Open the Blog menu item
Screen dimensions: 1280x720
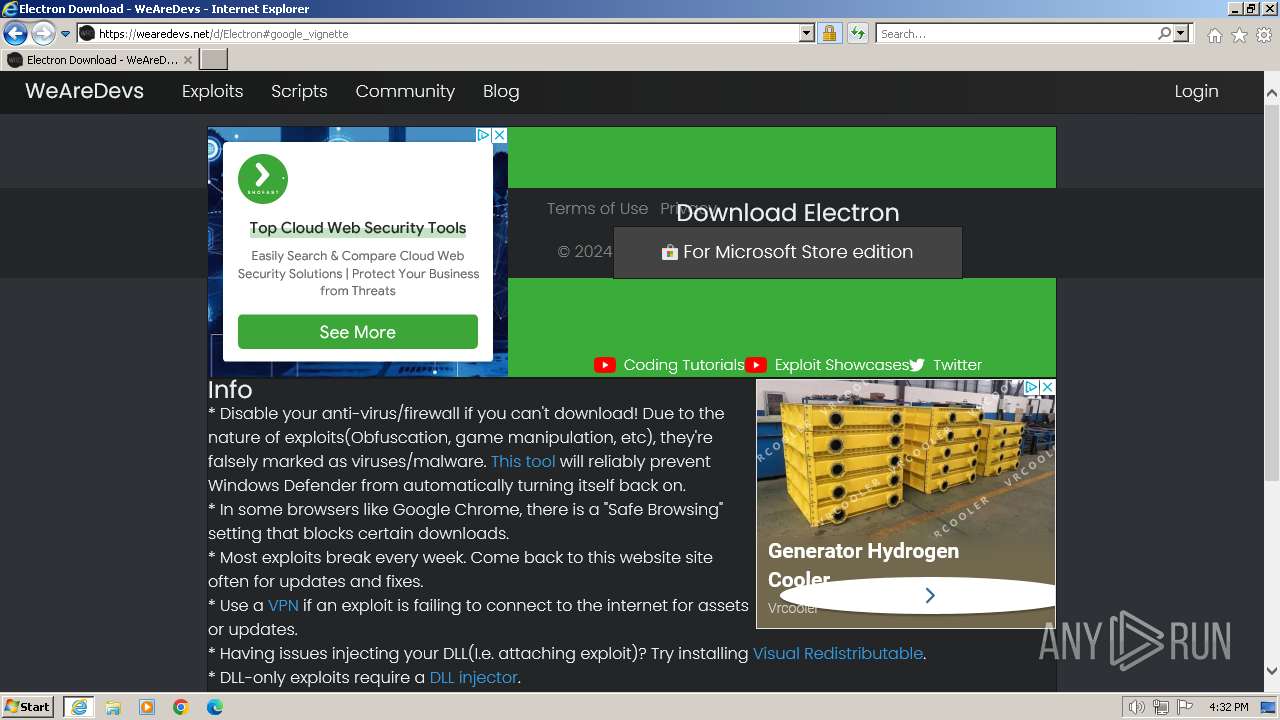(x=501, y=91)
